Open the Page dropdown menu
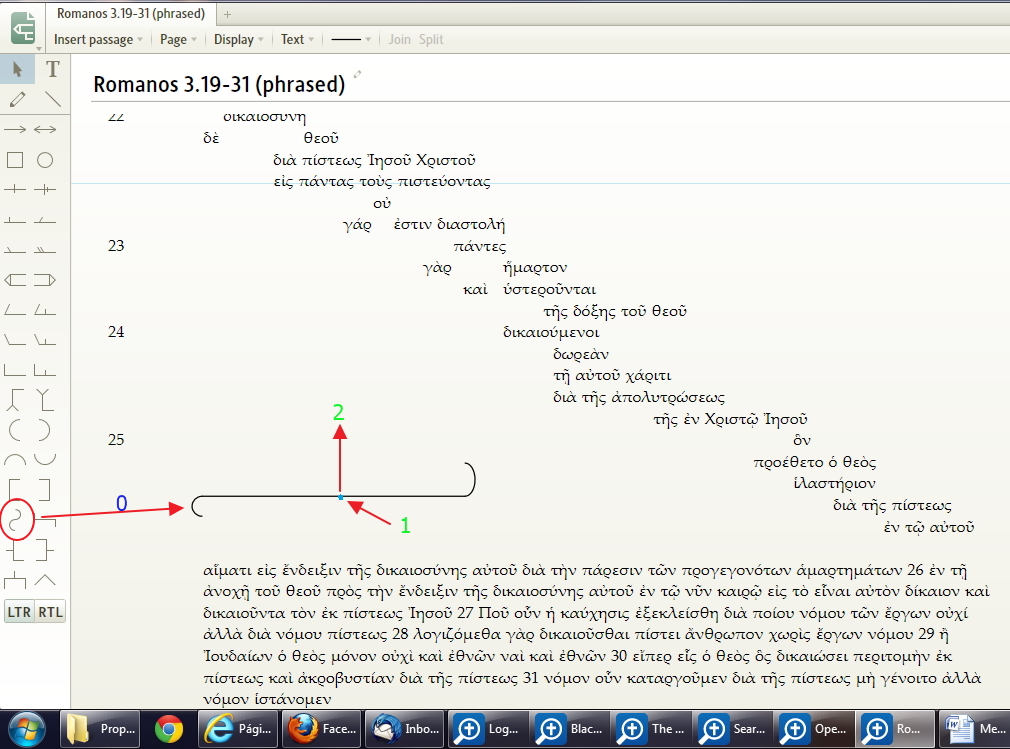 pyautogui.click(x=178, y=39)
